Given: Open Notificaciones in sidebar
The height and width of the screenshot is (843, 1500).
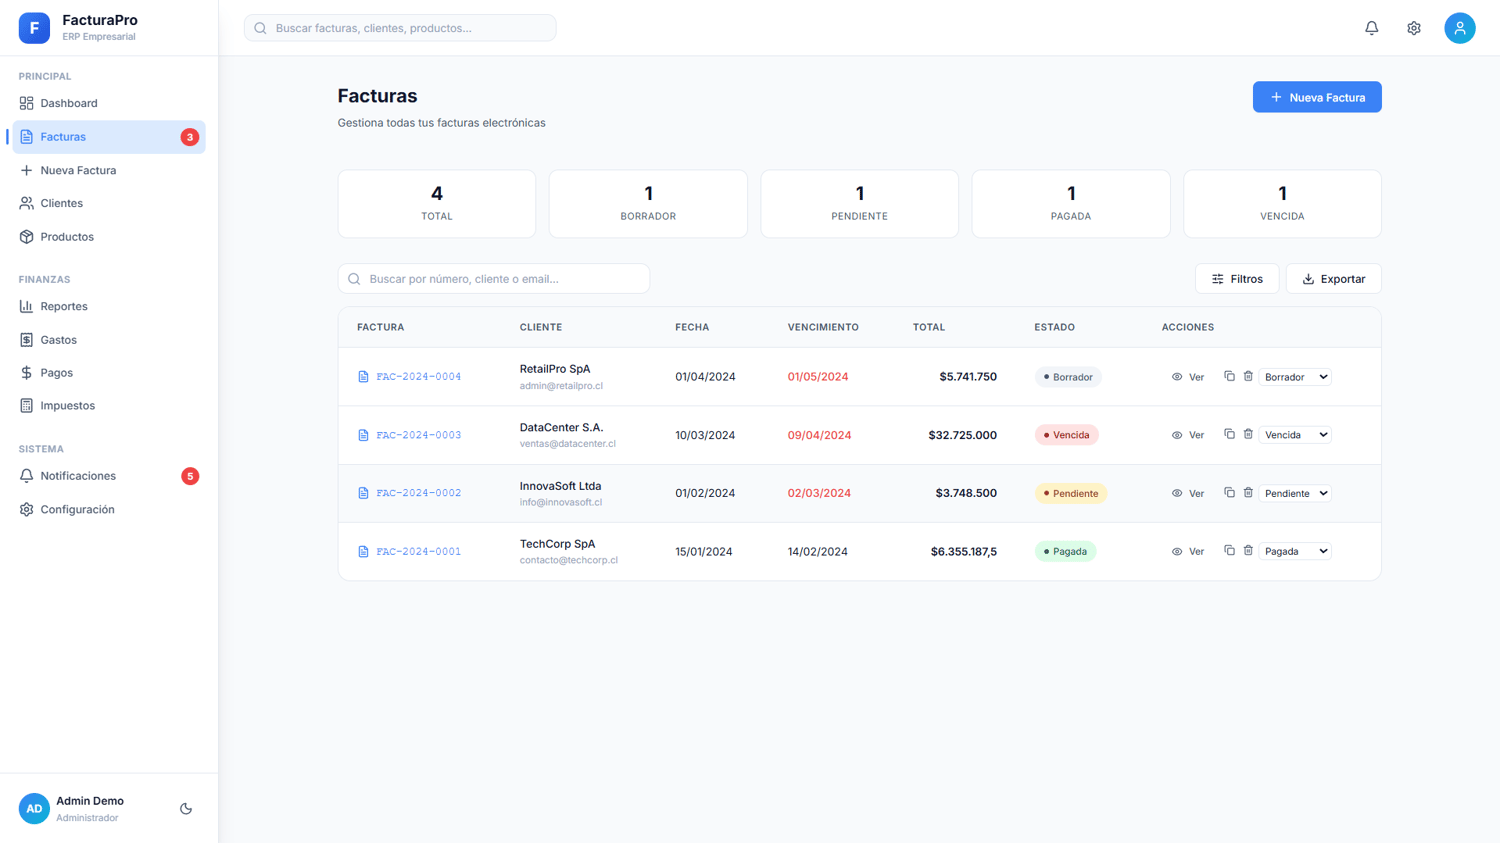Looking at the screenshot, I should pos(108,476).
